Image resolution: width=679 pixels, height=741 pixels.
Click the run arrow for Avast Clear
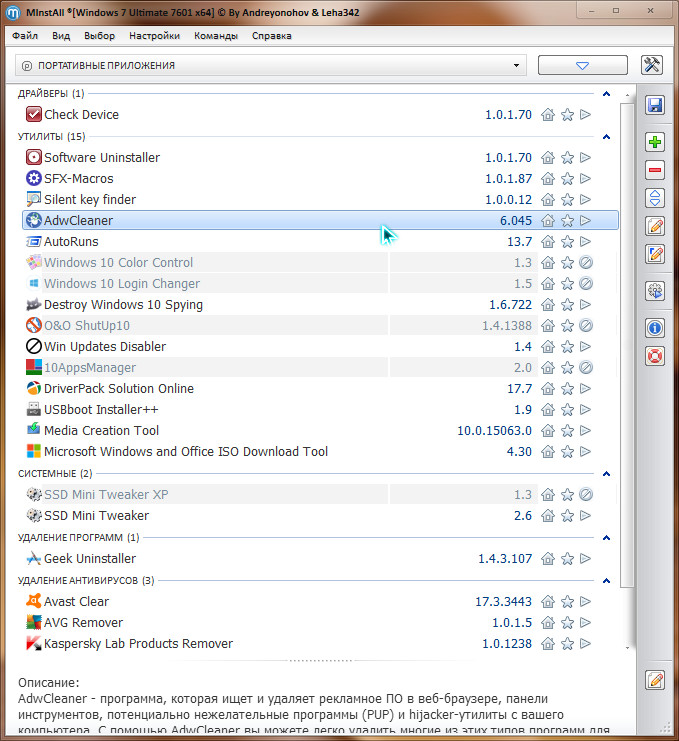585,602
